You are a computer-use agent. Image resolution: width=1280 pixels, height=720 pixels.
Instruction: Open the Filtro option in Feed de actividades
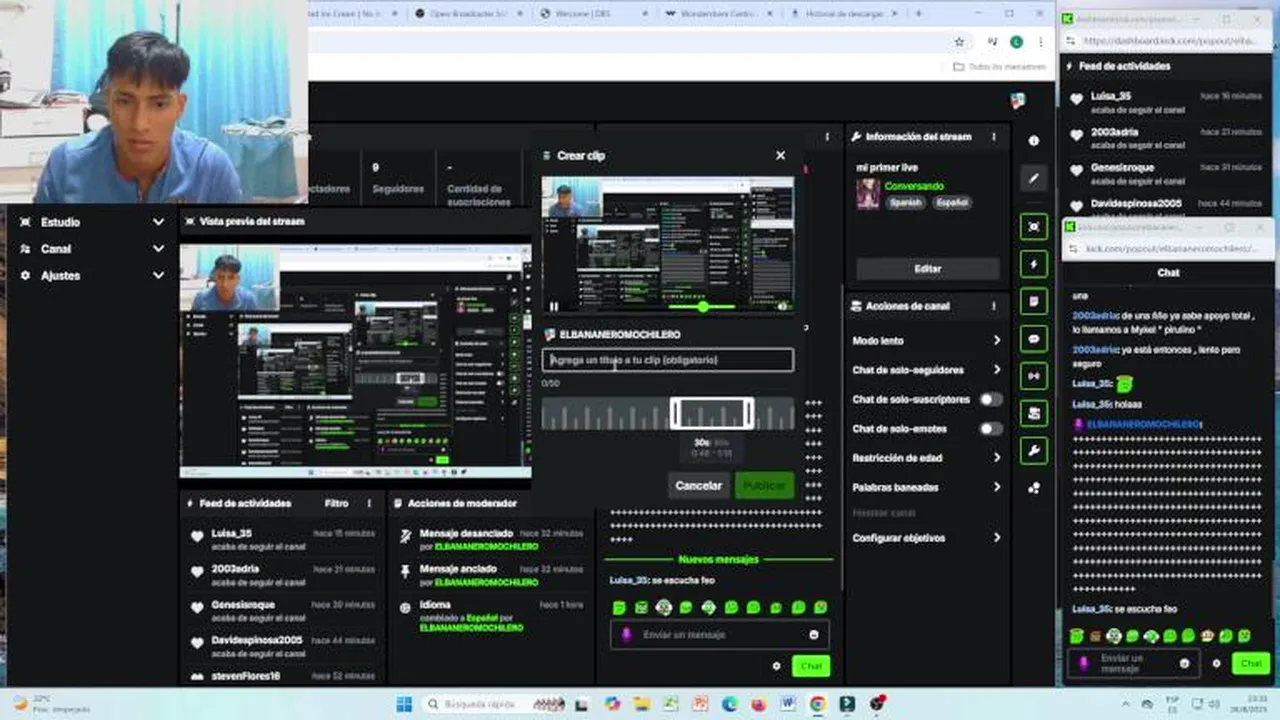pos(336,504)
